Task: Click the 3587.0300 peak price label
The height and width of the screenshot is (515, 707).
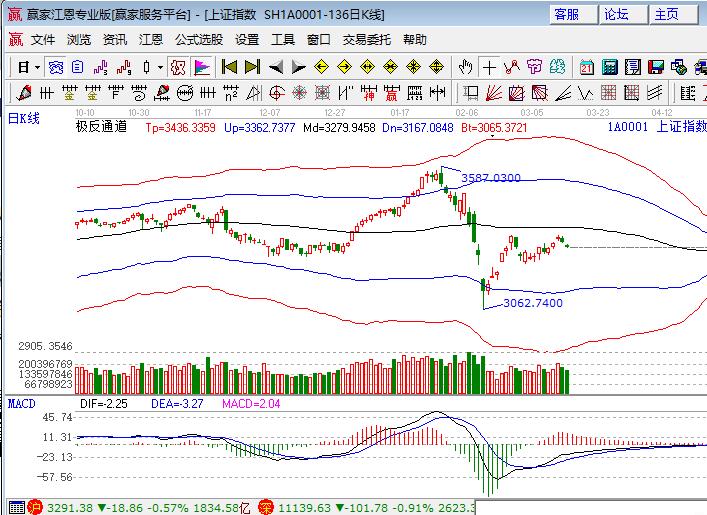Action: tap(490, 178)
